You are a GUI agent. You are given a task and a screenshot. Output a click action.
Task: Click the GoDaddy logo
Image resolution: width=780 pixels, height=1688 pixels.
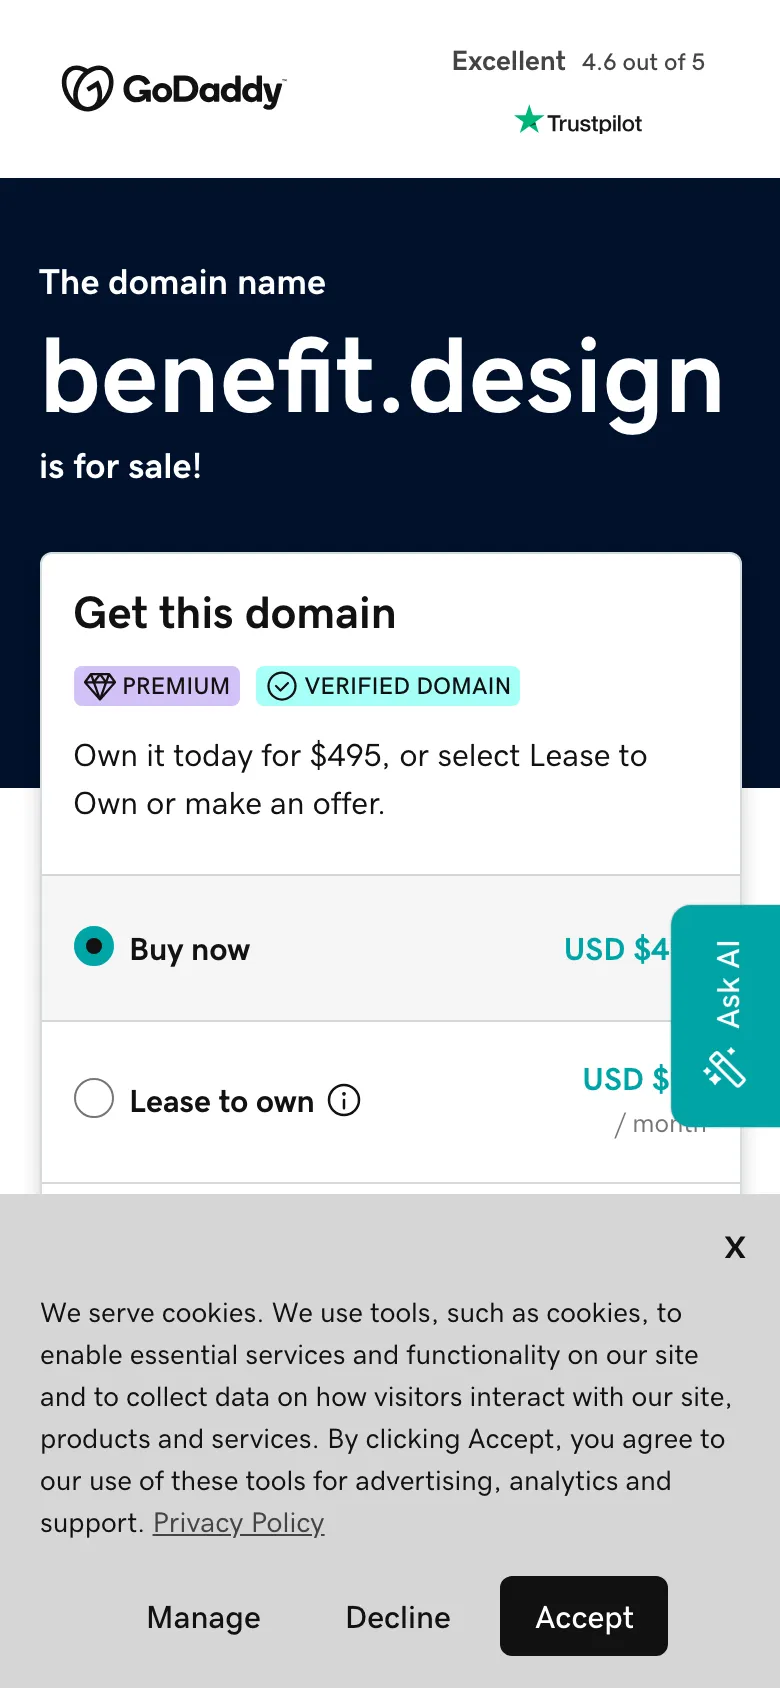(x=173, y=89)
